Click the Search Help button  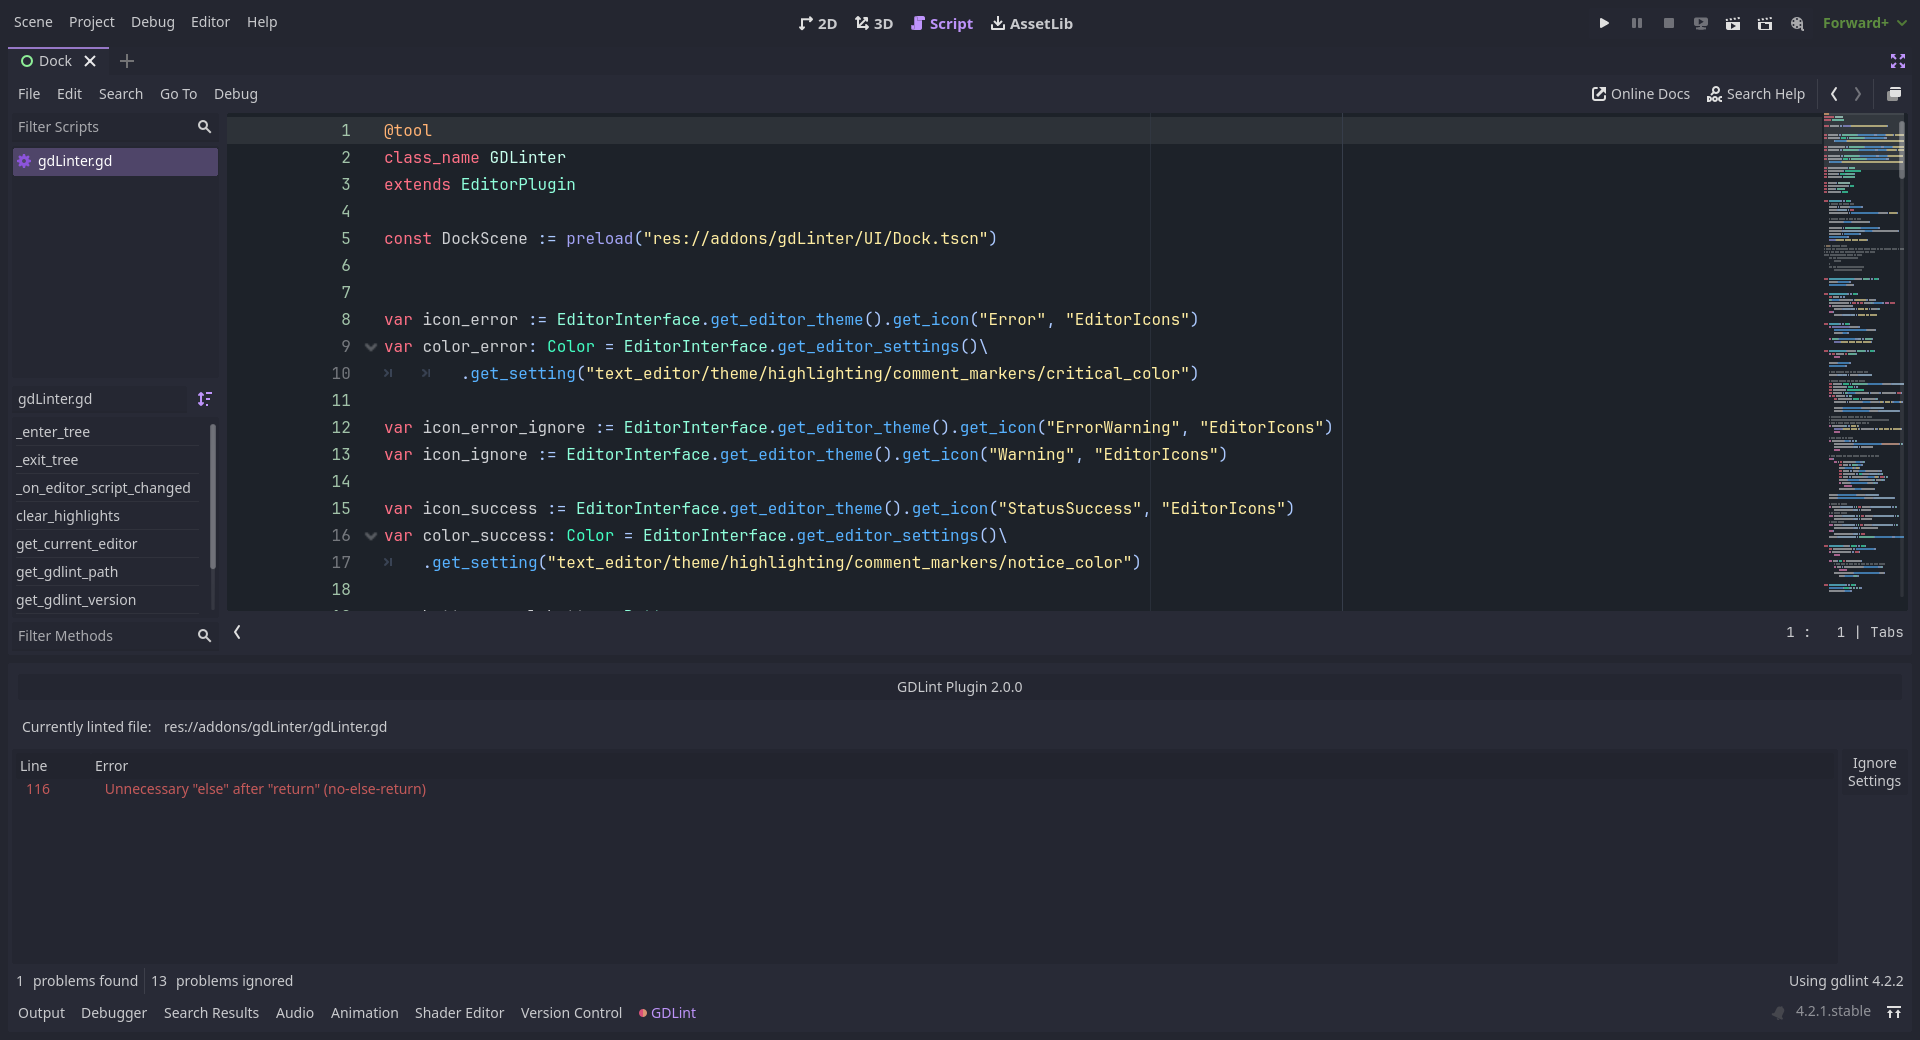[x=1756, y=94]
